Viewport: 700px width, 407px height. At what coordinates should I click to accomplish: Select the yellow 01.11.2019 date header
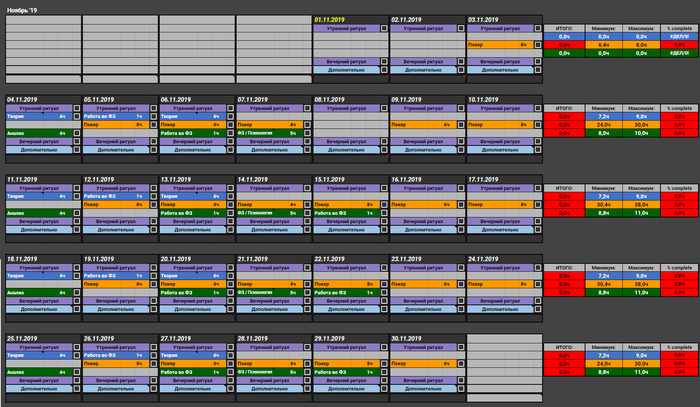coord(350,20)
